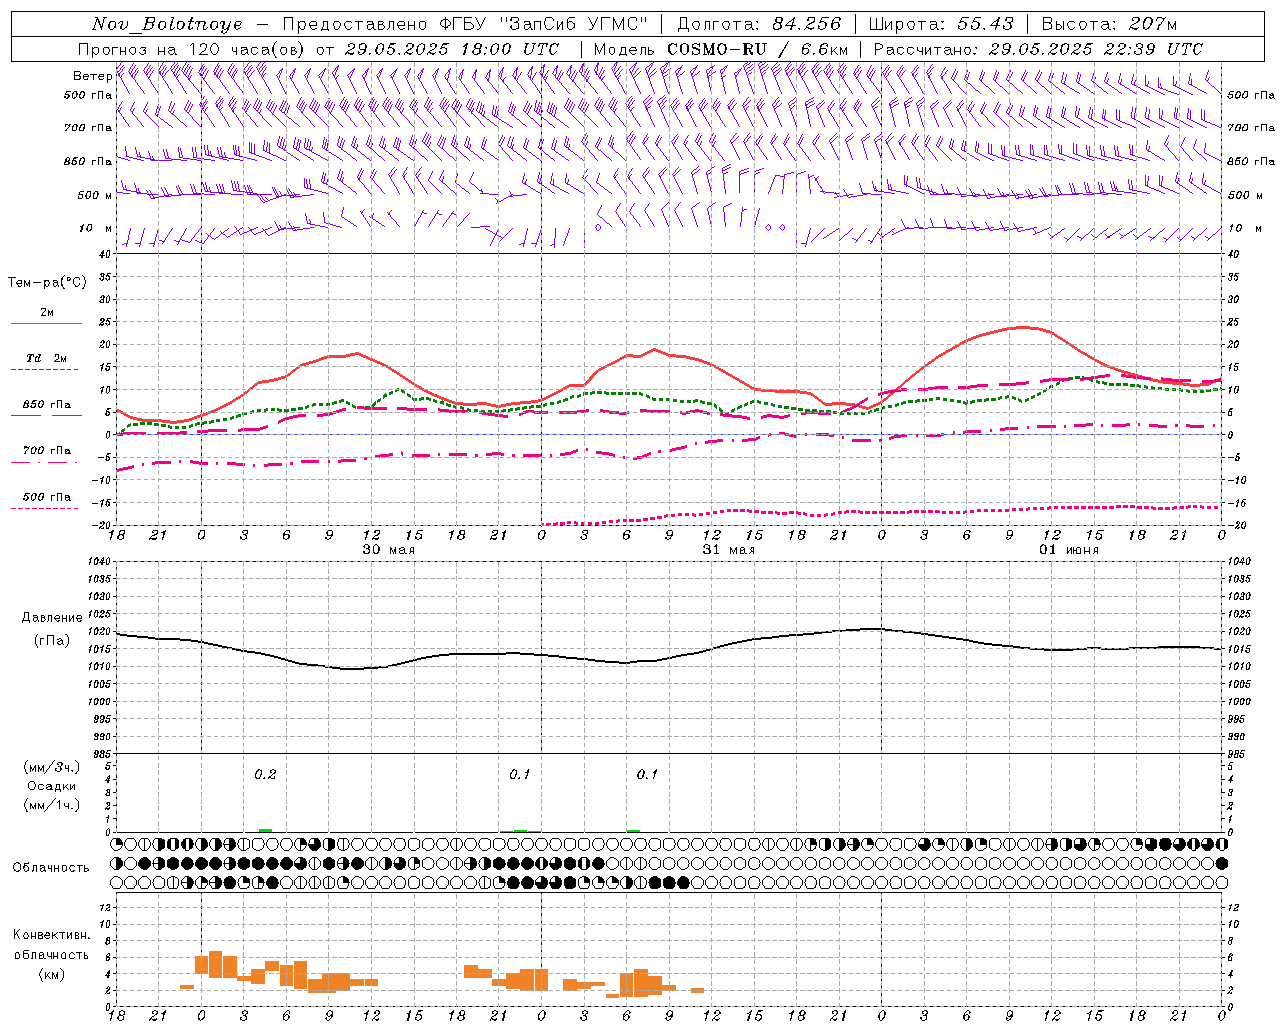1280x1024 pixels.
Task: Click the Облачность cloud cover label
Action: pyautogui.click(x=51, y=868)
